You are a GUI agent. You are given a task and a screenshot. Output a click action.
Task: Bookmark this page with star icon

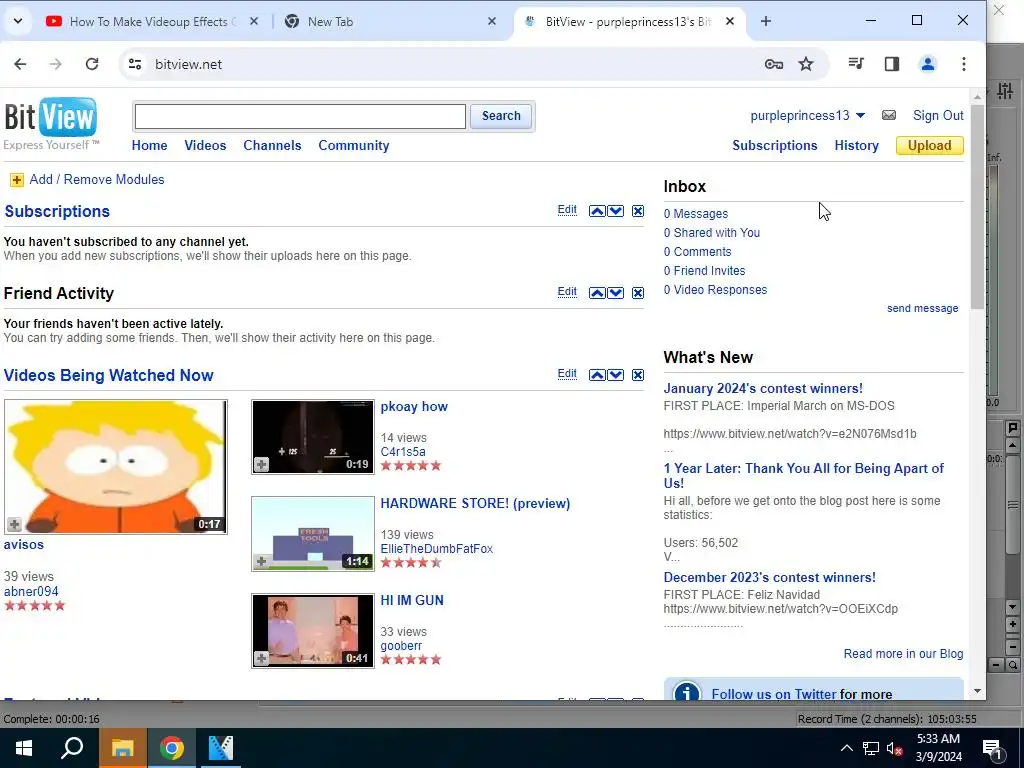(x=806, y=64)
